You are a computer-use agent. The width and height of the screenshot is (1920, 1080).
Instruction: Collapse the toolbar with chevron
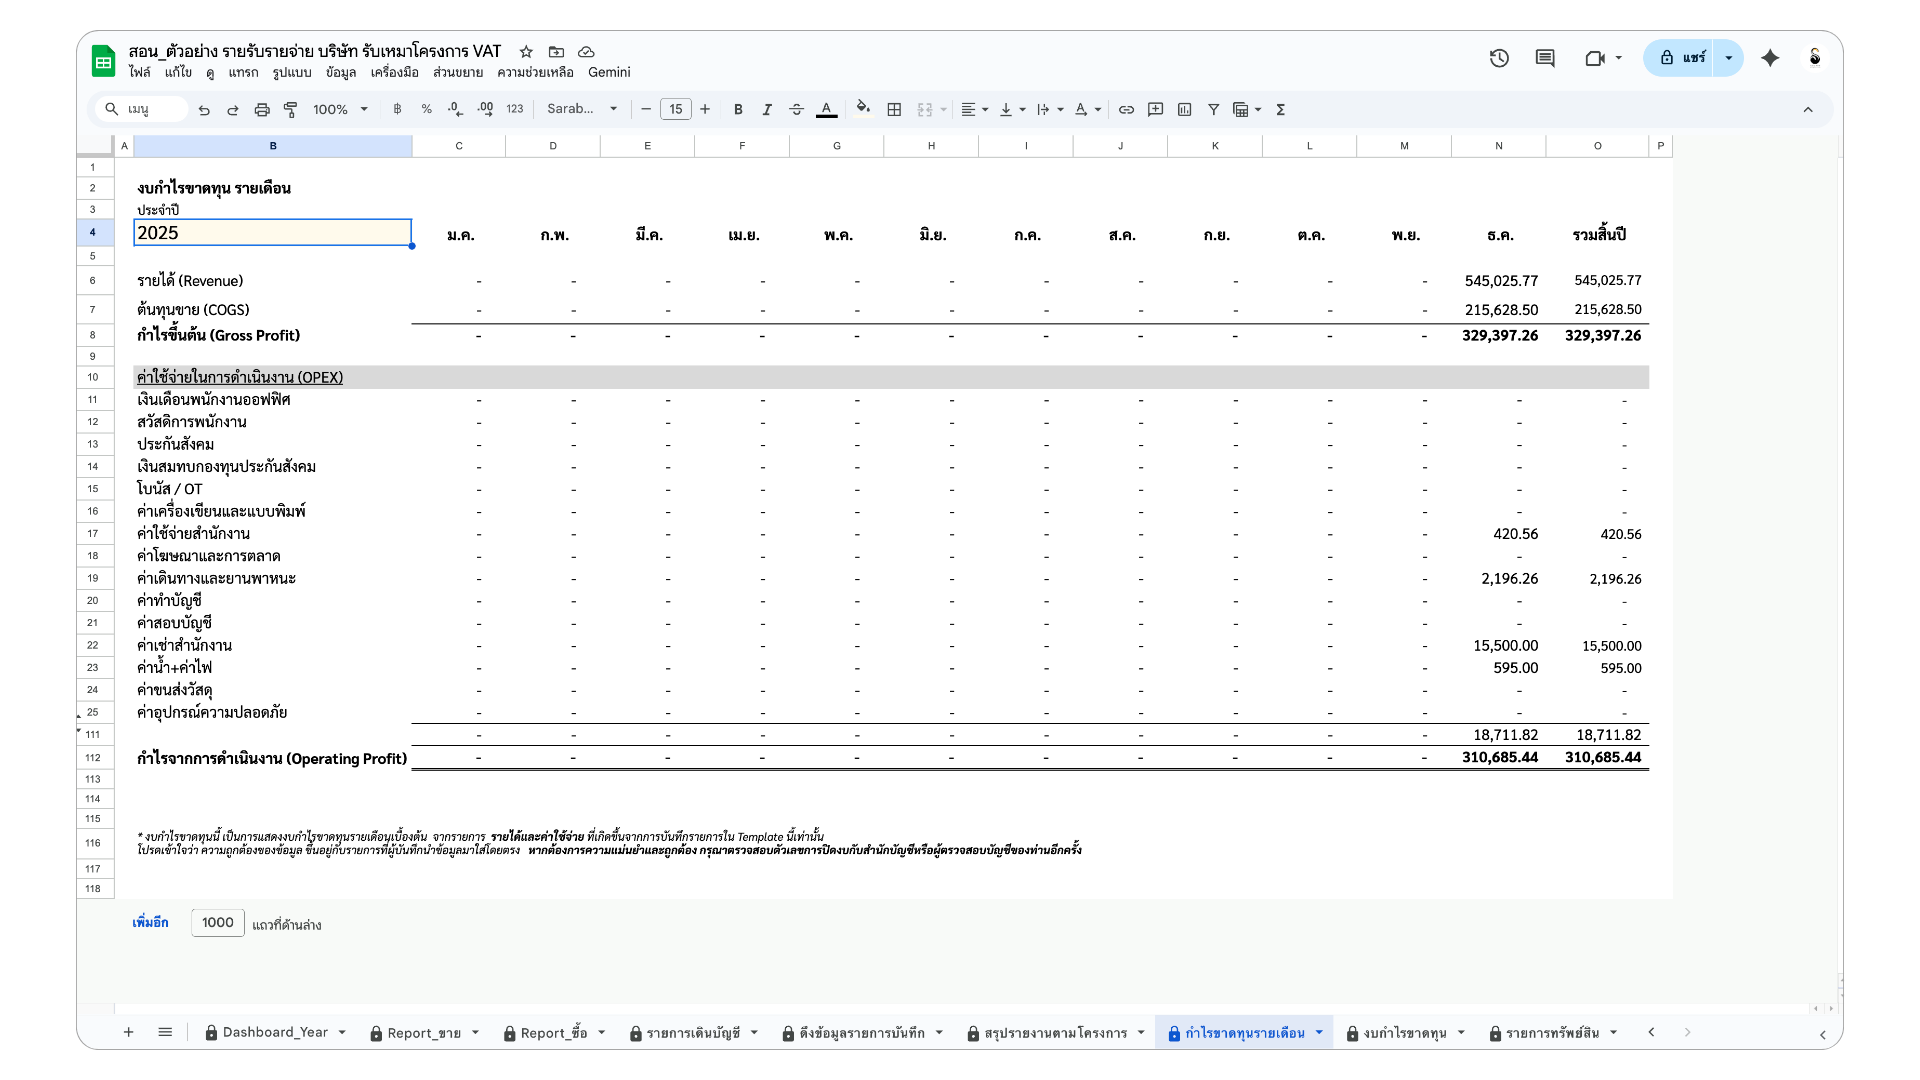point(1808,110)
